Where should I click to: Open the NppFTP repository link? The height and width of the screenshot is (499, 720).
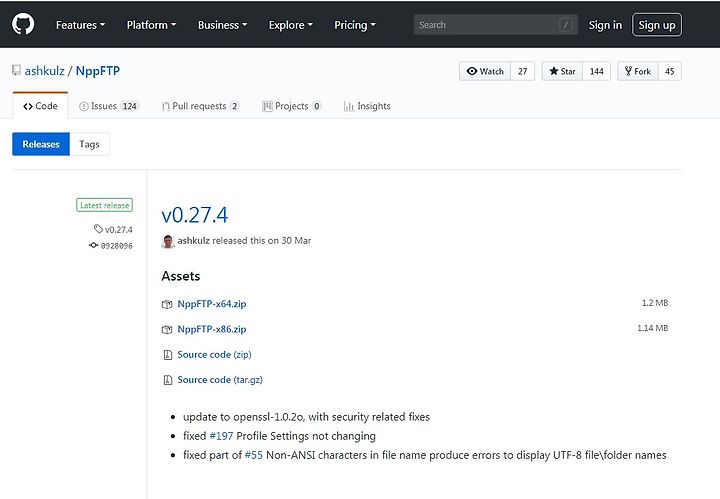click(98, 71)
